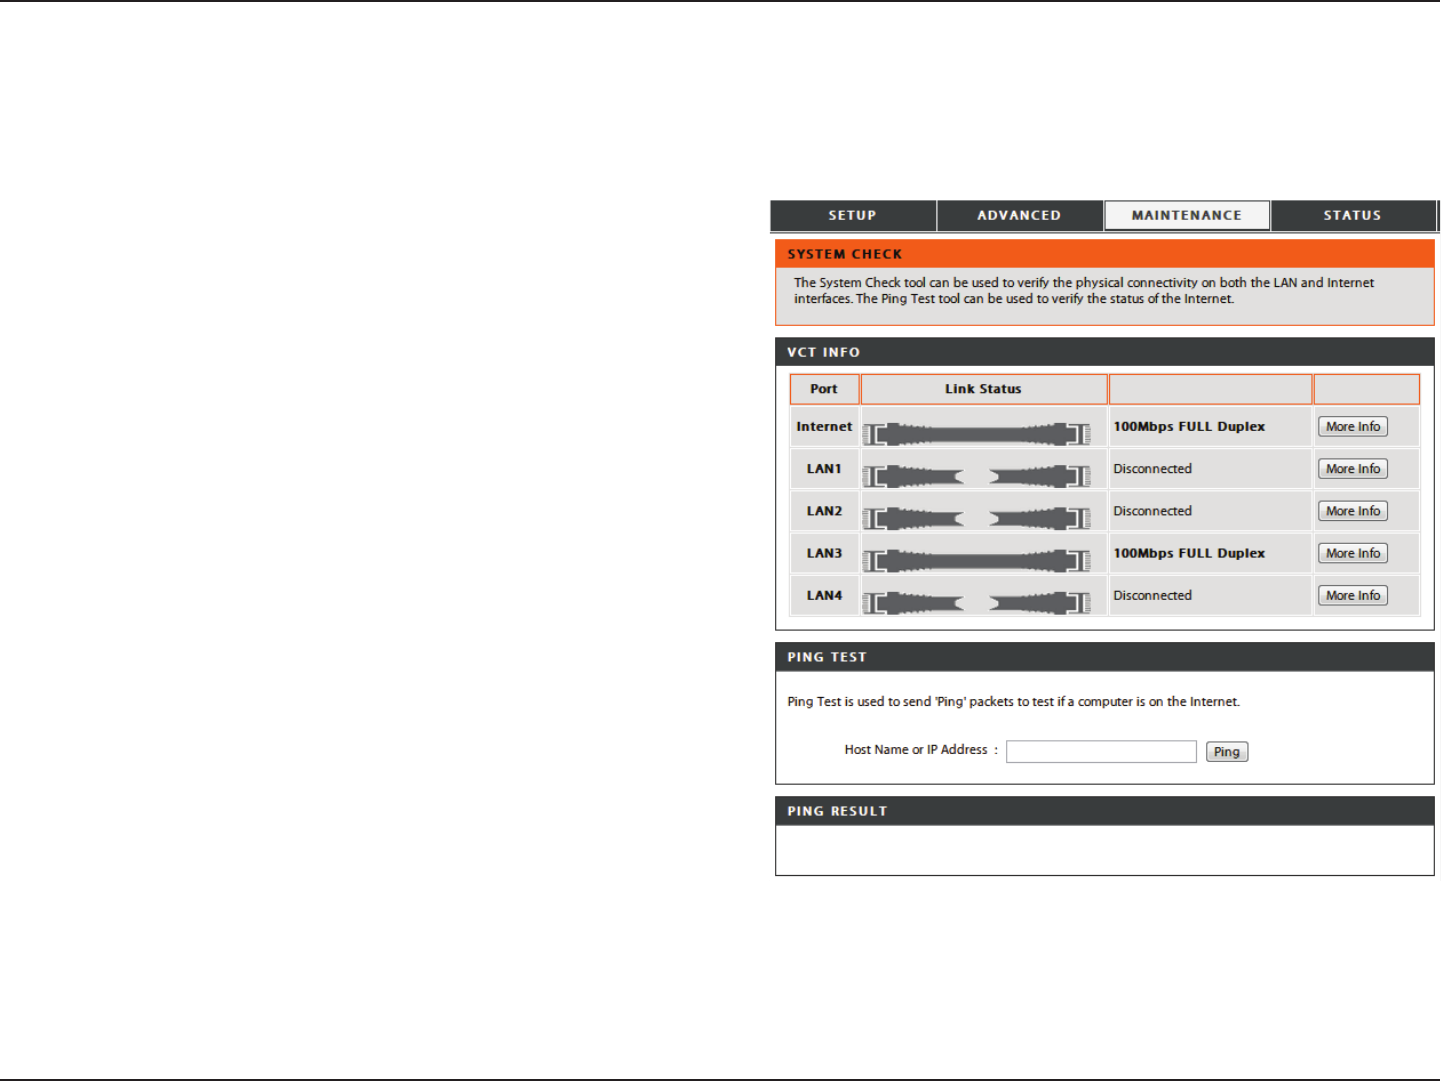View More Info for LAN3
The height and width of the screenshot is (1081, 1441).
[x=1353, y=553]
